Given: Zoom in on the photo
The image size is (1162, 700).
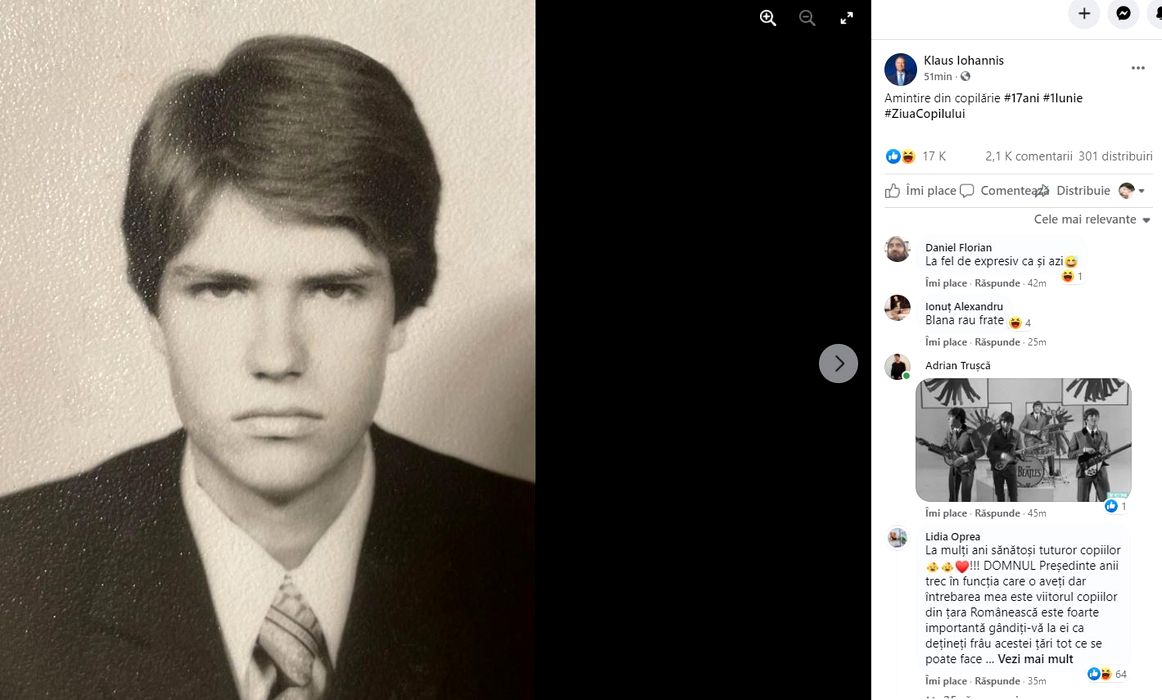Looking at the screenshot, I should [768, 18].
